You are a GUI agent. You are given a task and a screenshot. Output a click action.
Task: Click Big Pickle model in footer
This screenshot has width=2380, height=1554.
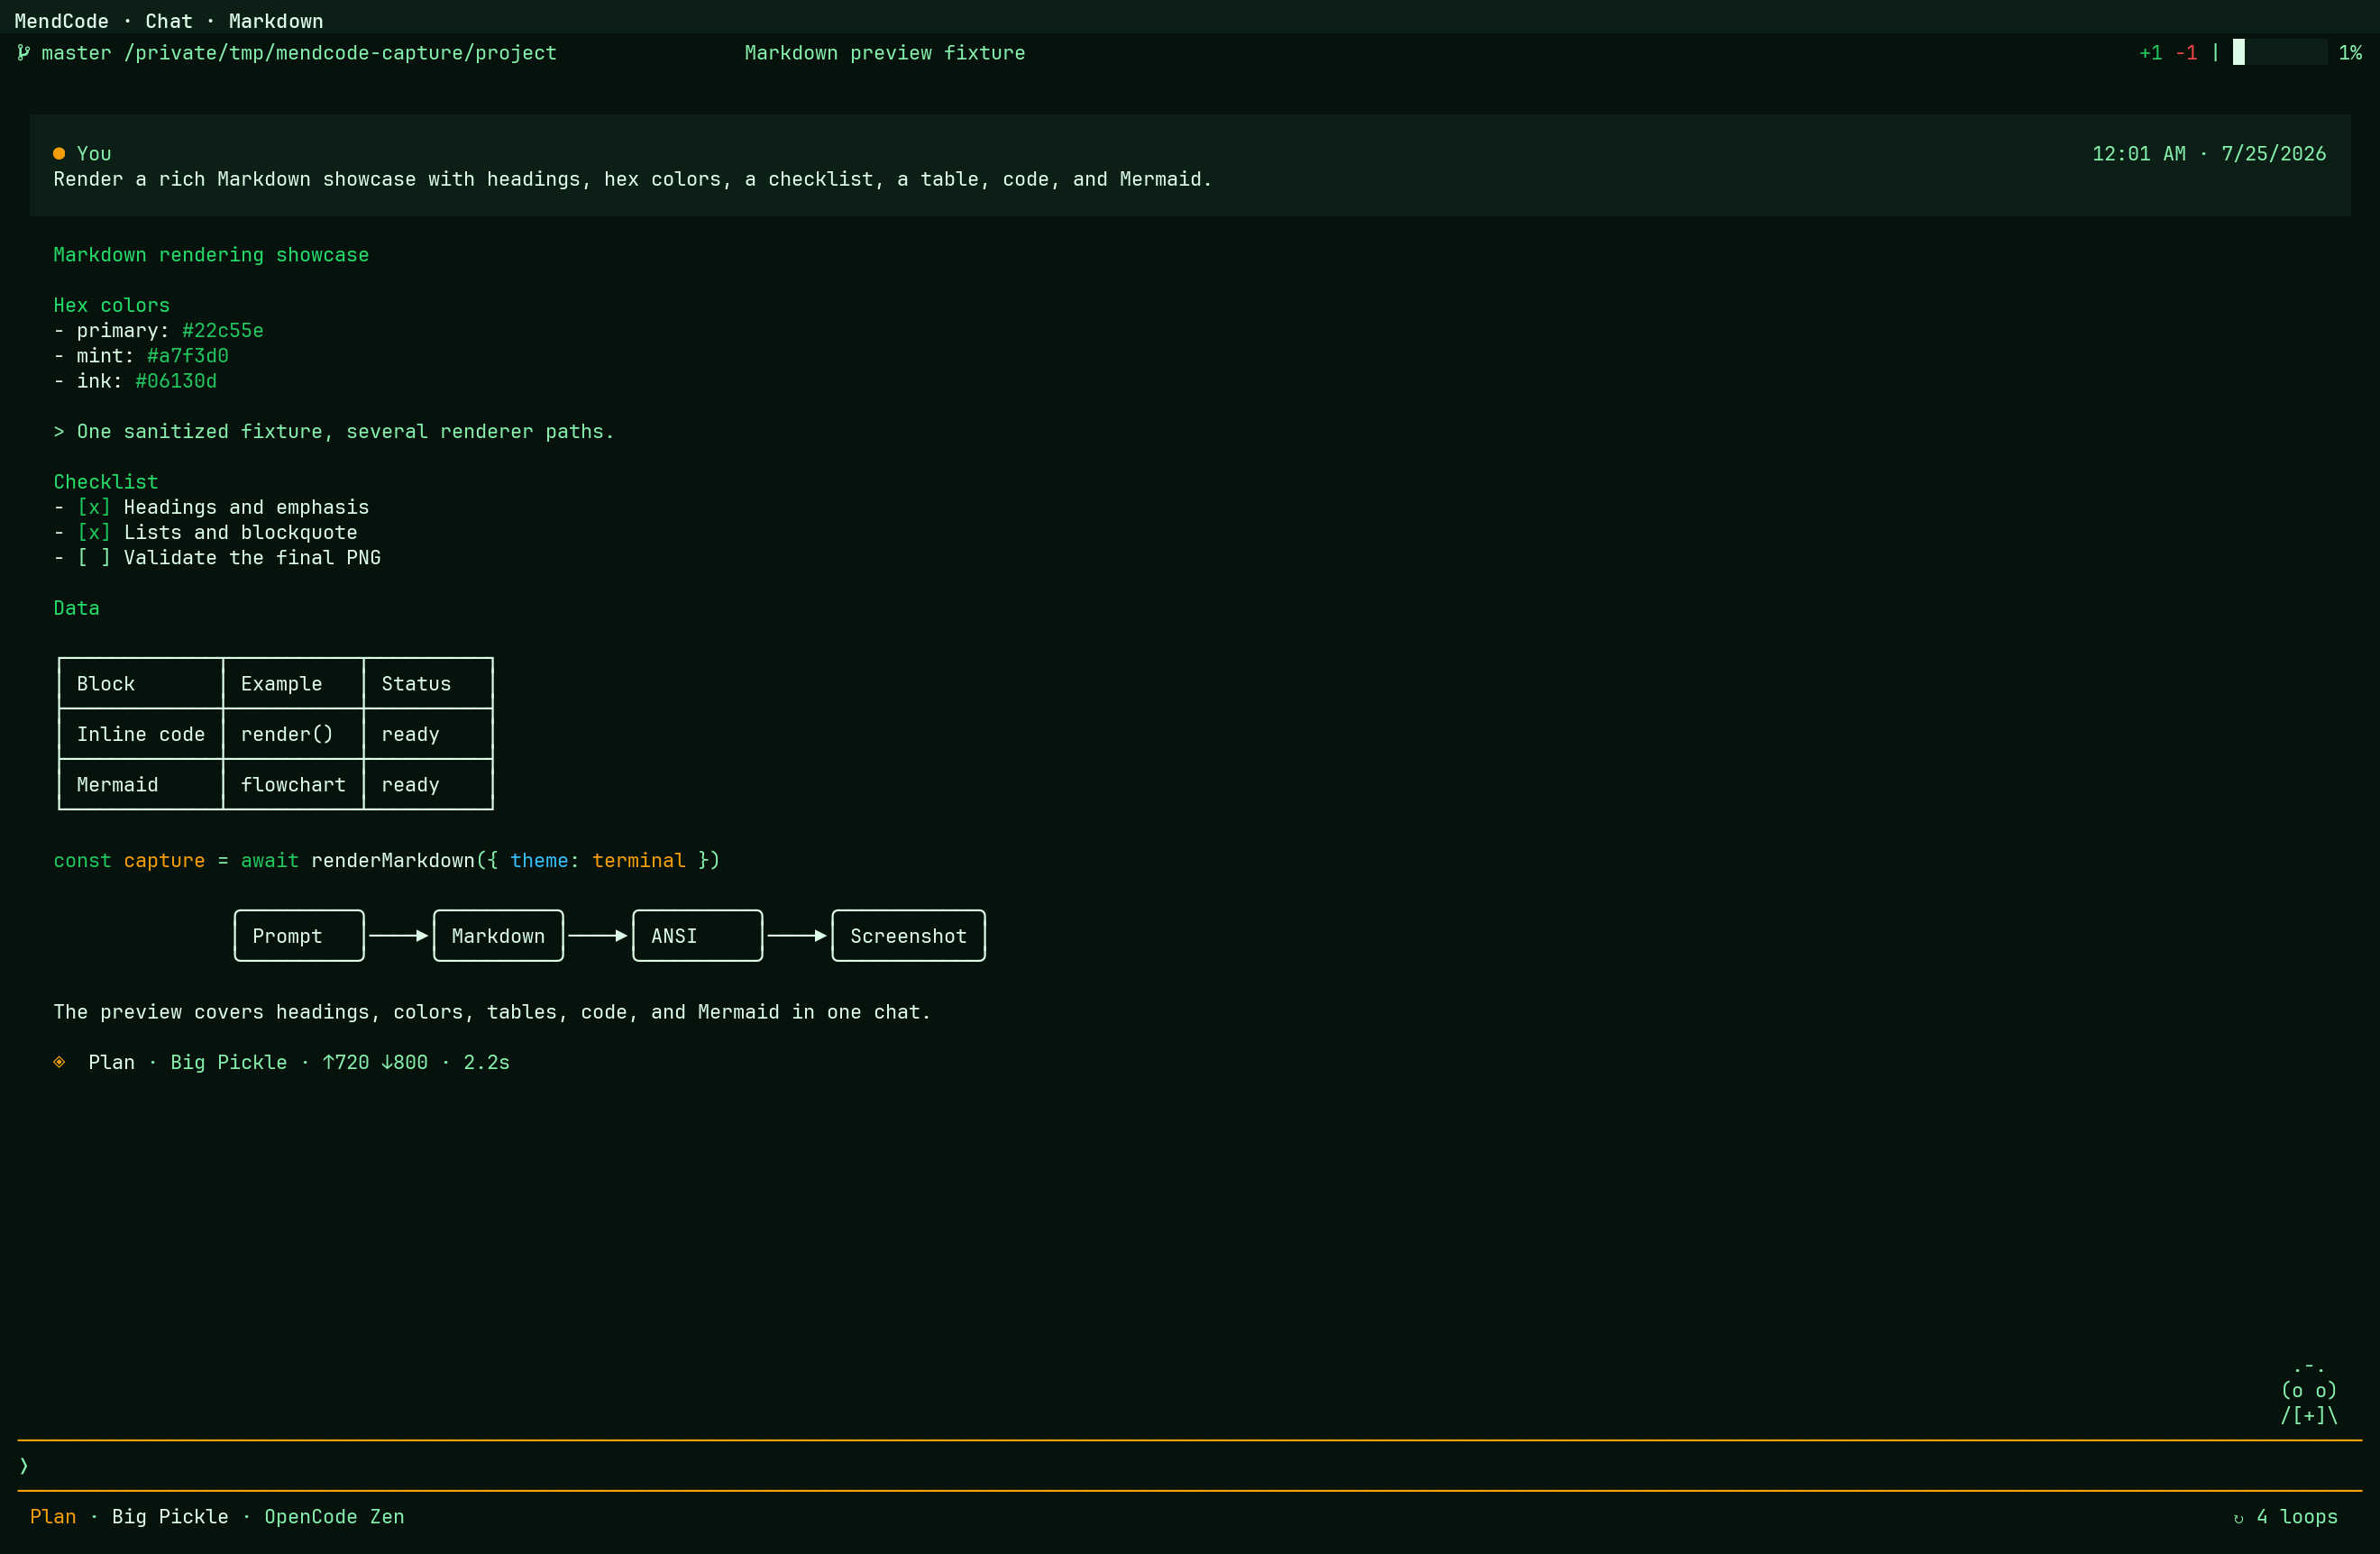[x=170, y=1516]
